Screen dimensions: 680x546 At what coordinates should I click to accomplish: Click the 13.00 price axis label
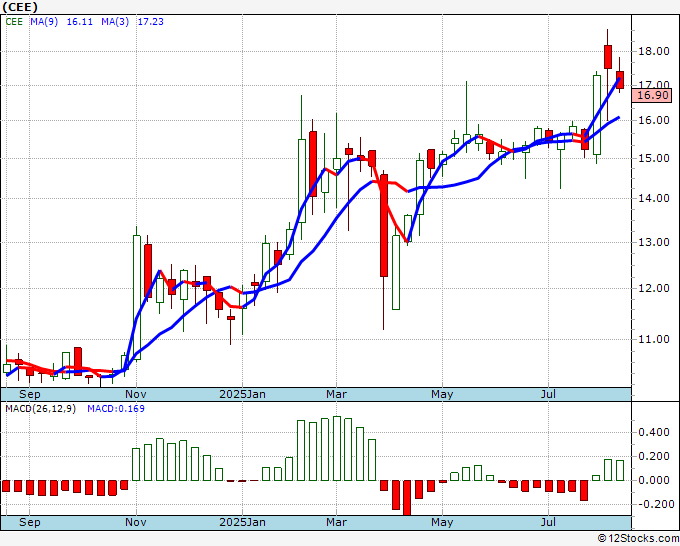654,242
